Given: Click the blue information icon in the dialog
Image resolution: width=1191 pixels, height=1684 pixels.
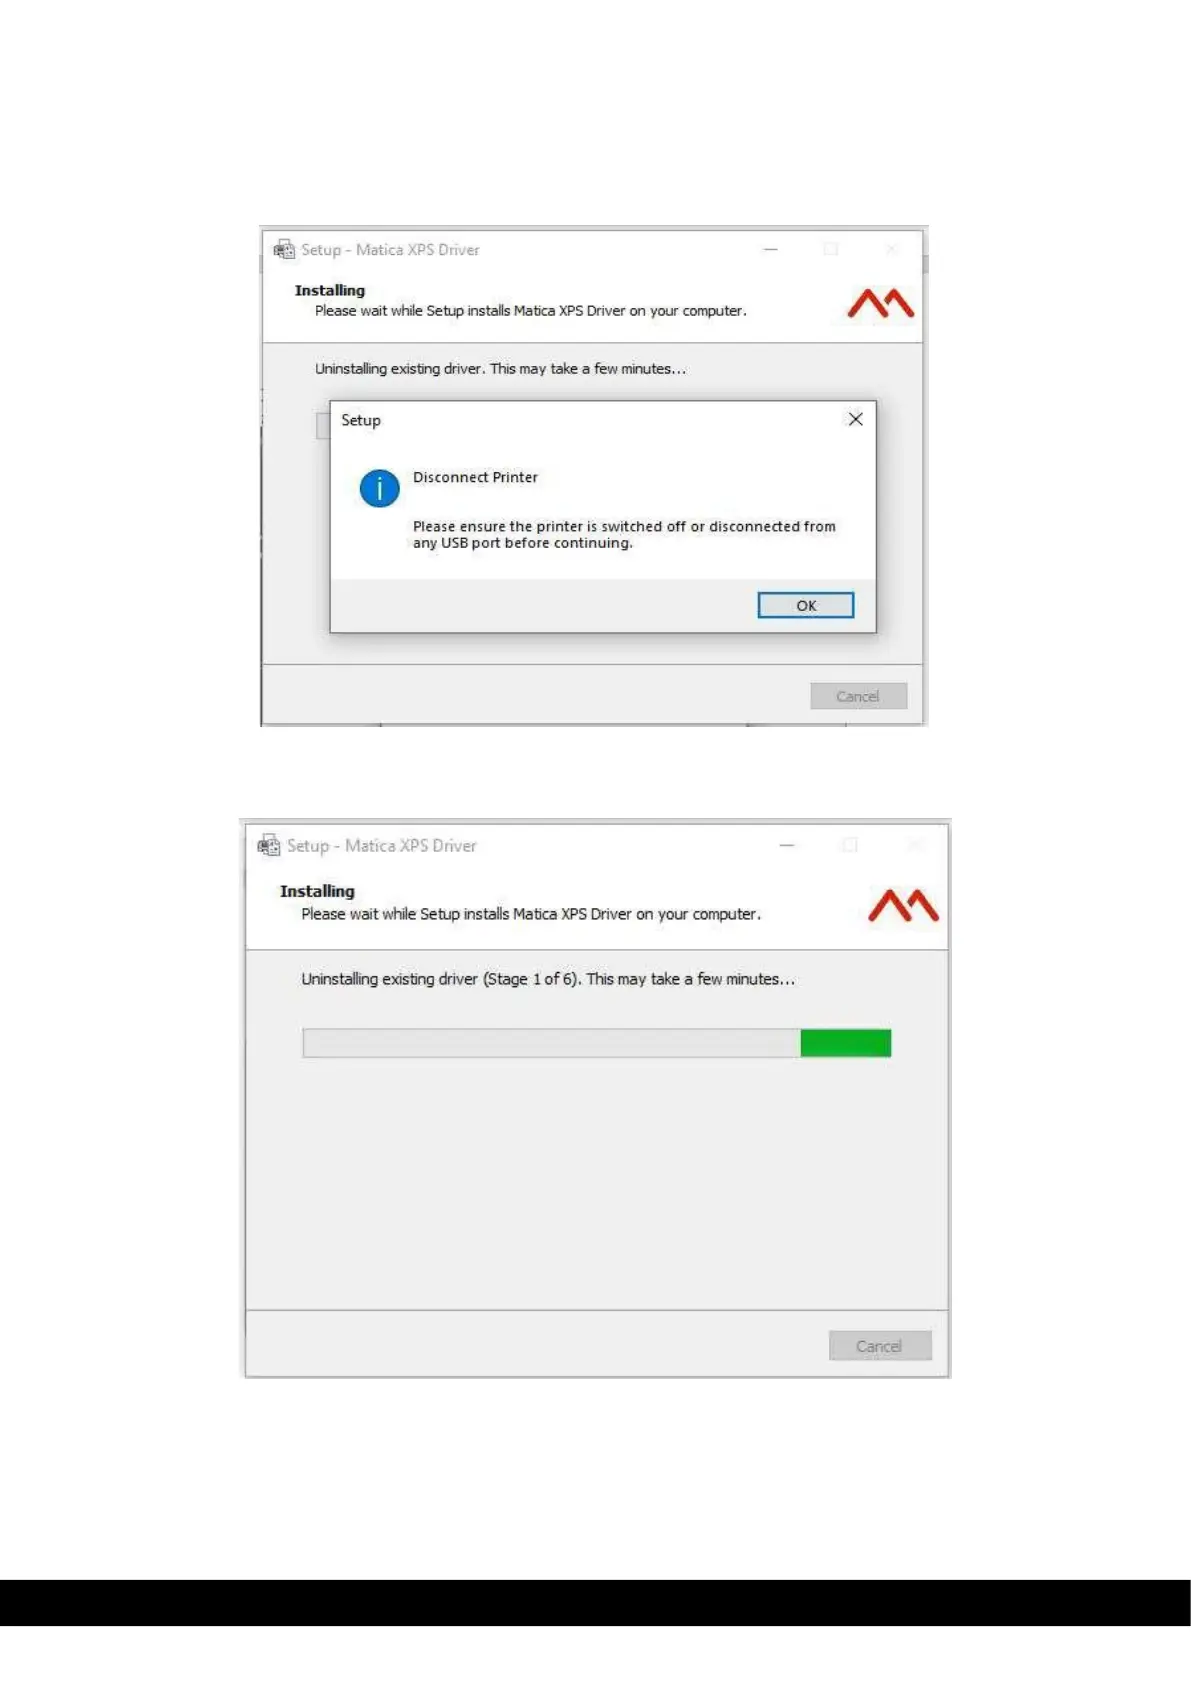Looking at the screenshot, I should click(x=380, y=488).
